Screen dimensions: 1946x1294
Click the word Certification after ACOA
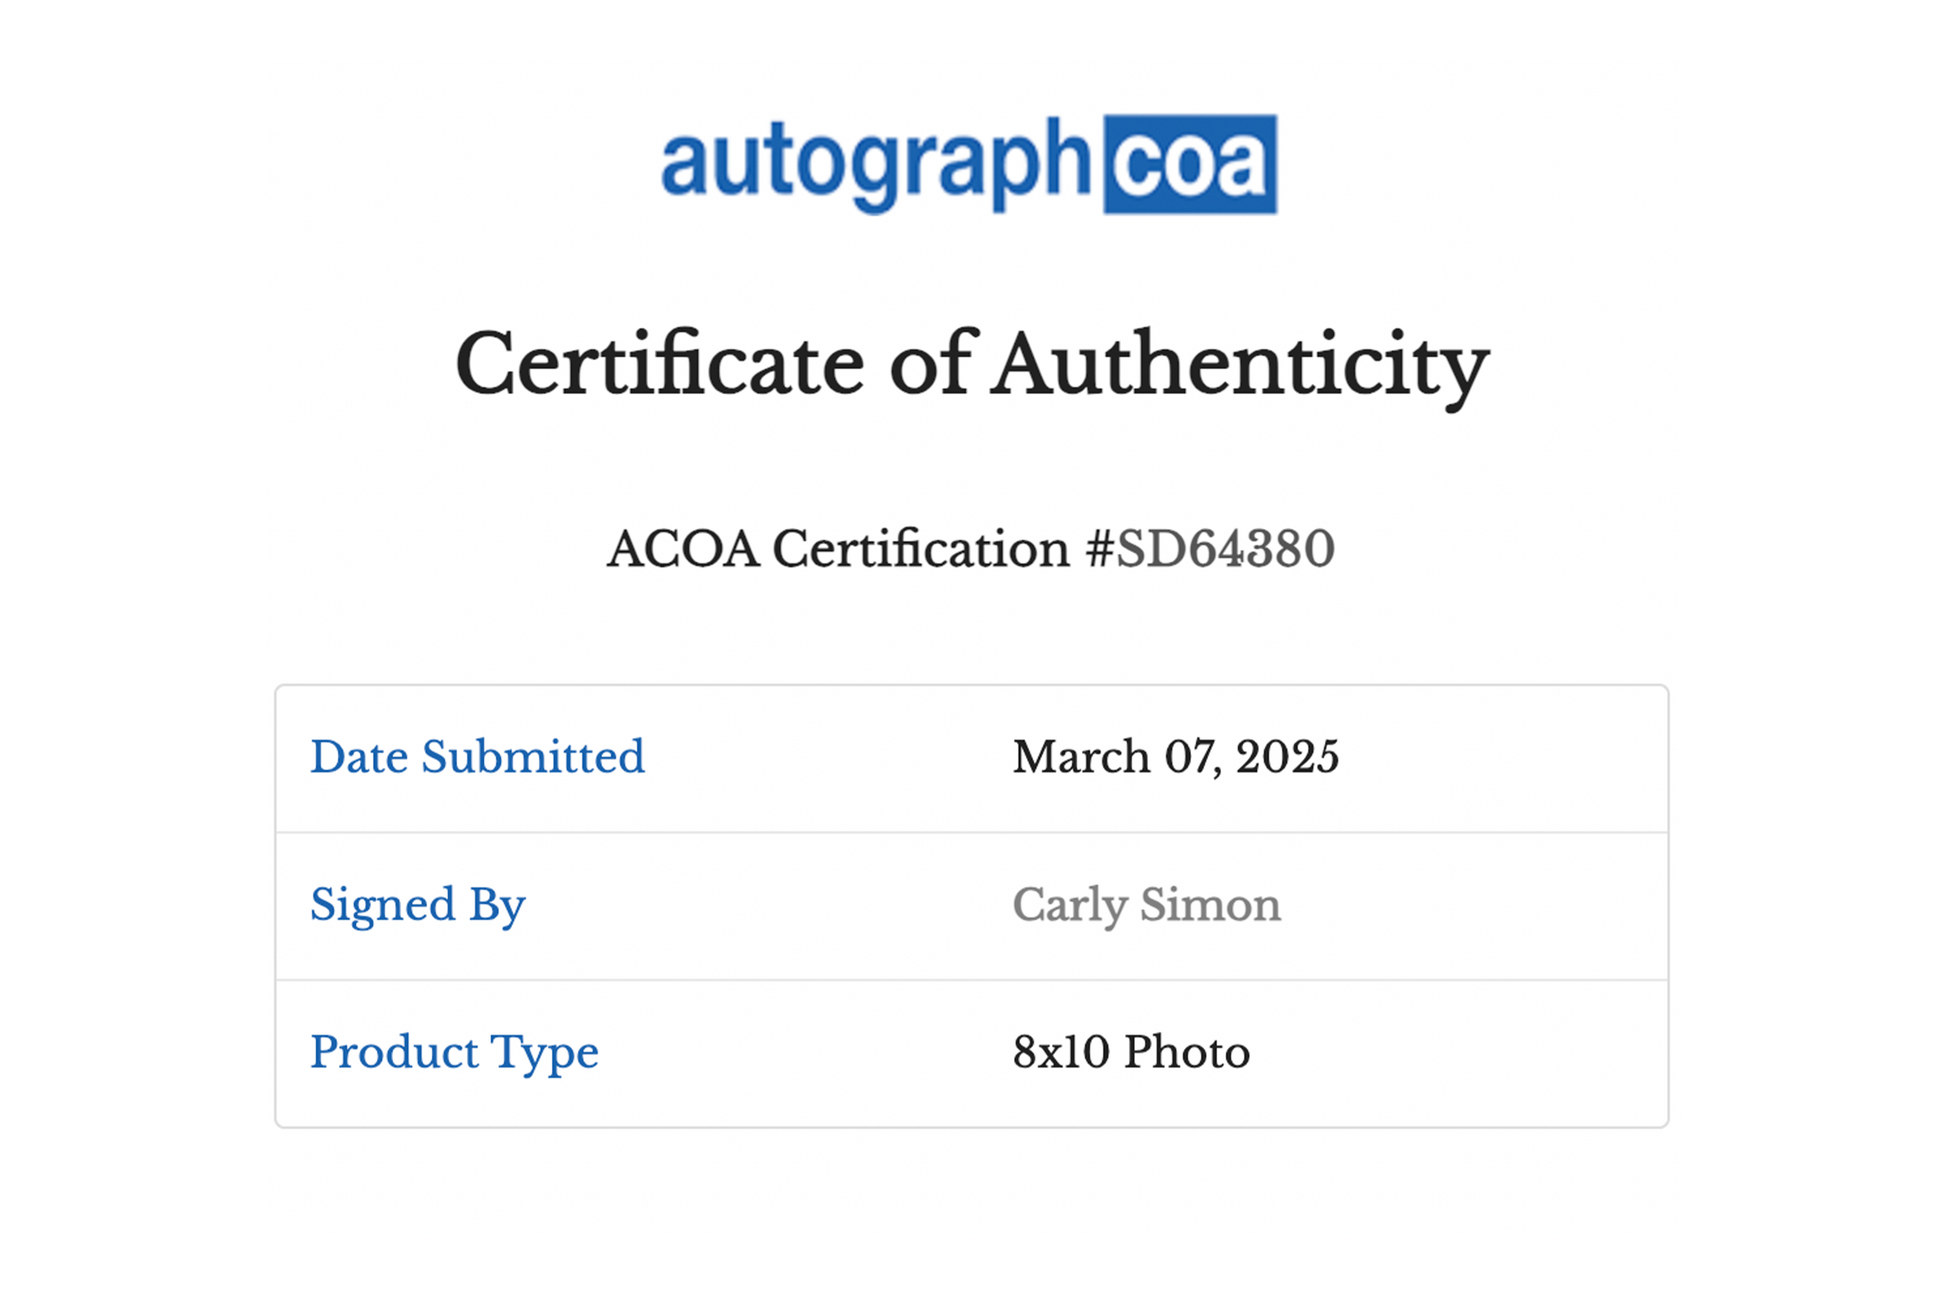[920, 549]
